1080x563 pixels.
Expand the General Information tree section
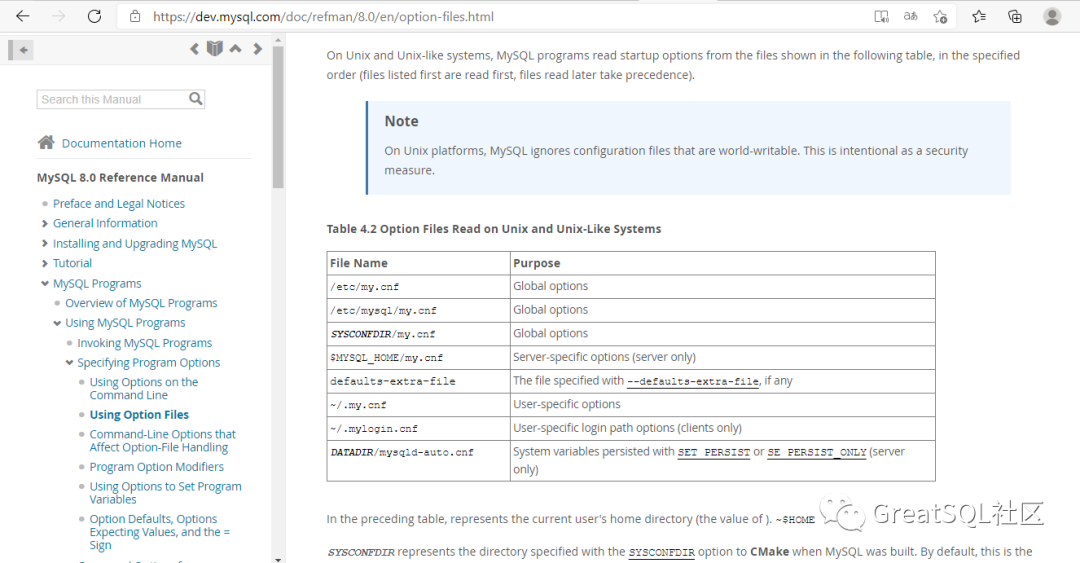(x=45, y=224)
